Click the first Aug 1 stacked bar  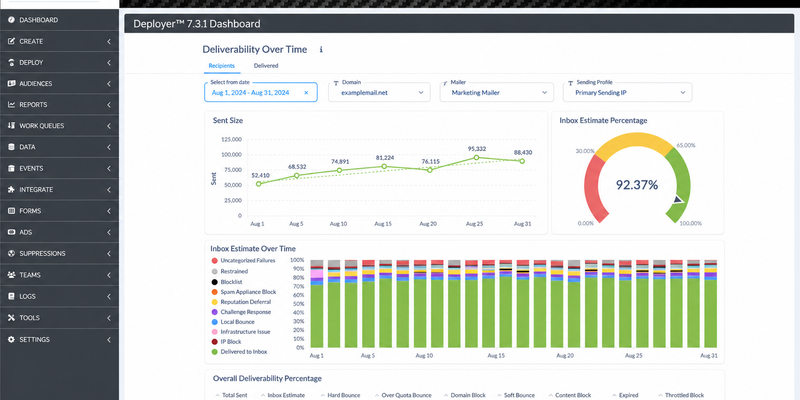(317, 304)
